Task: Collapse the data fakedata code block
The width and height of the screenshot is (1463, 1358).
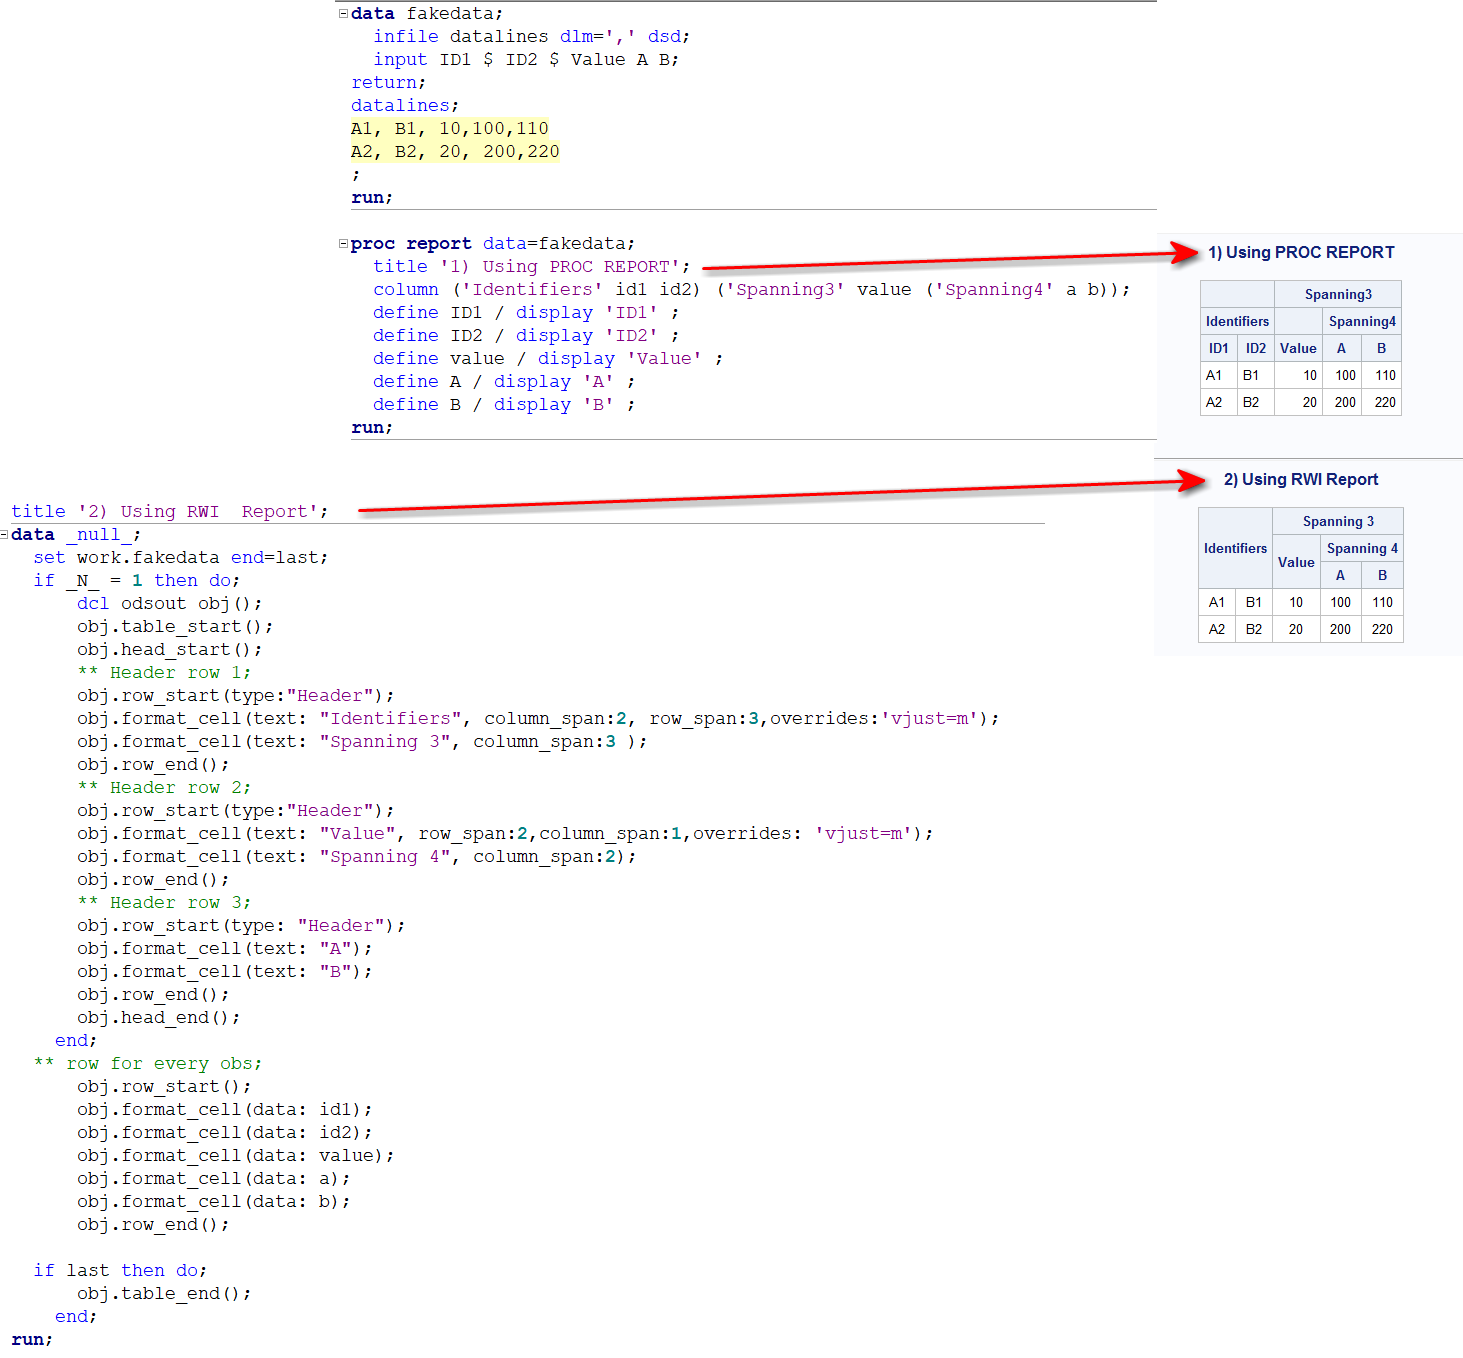Action: click(x=342, y=13)
